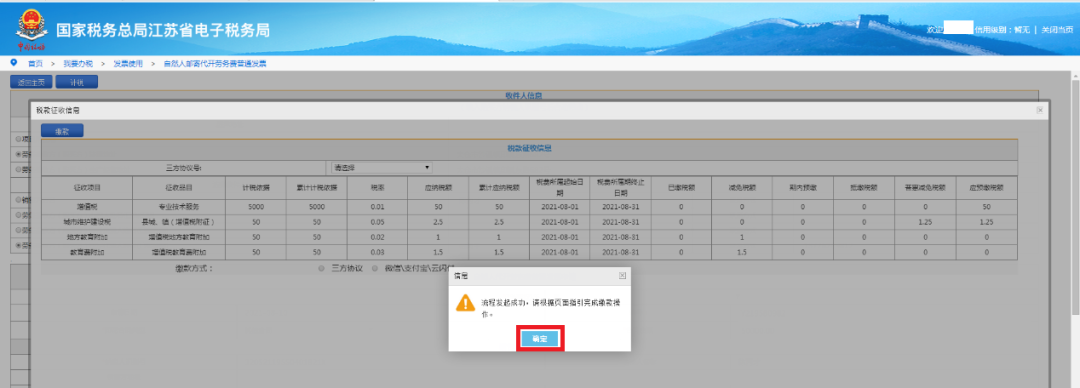Click 1.25 in the 普惠减免税额 column
1080x388 pixels.
[x=925, y=221]
